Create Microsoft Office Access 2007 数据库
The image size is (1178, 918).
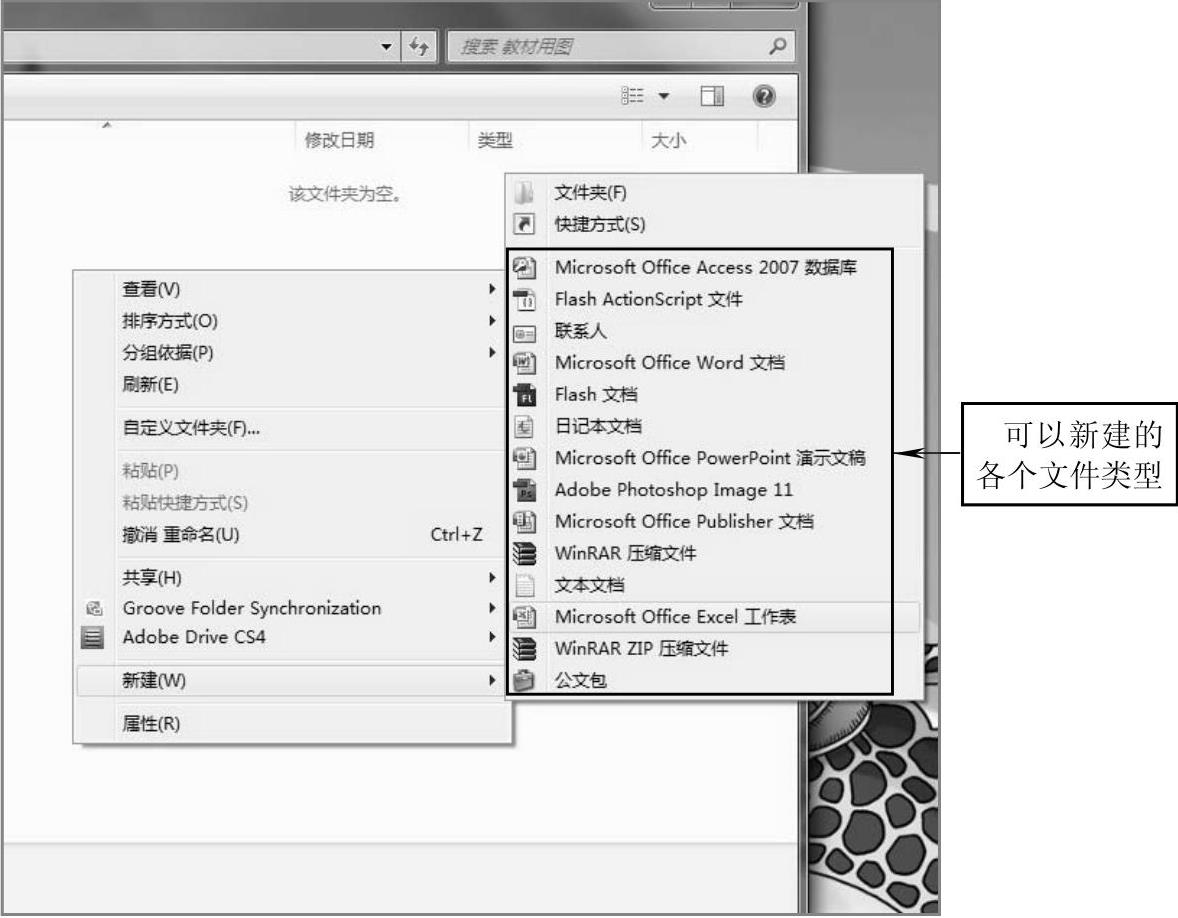(714, 267)
